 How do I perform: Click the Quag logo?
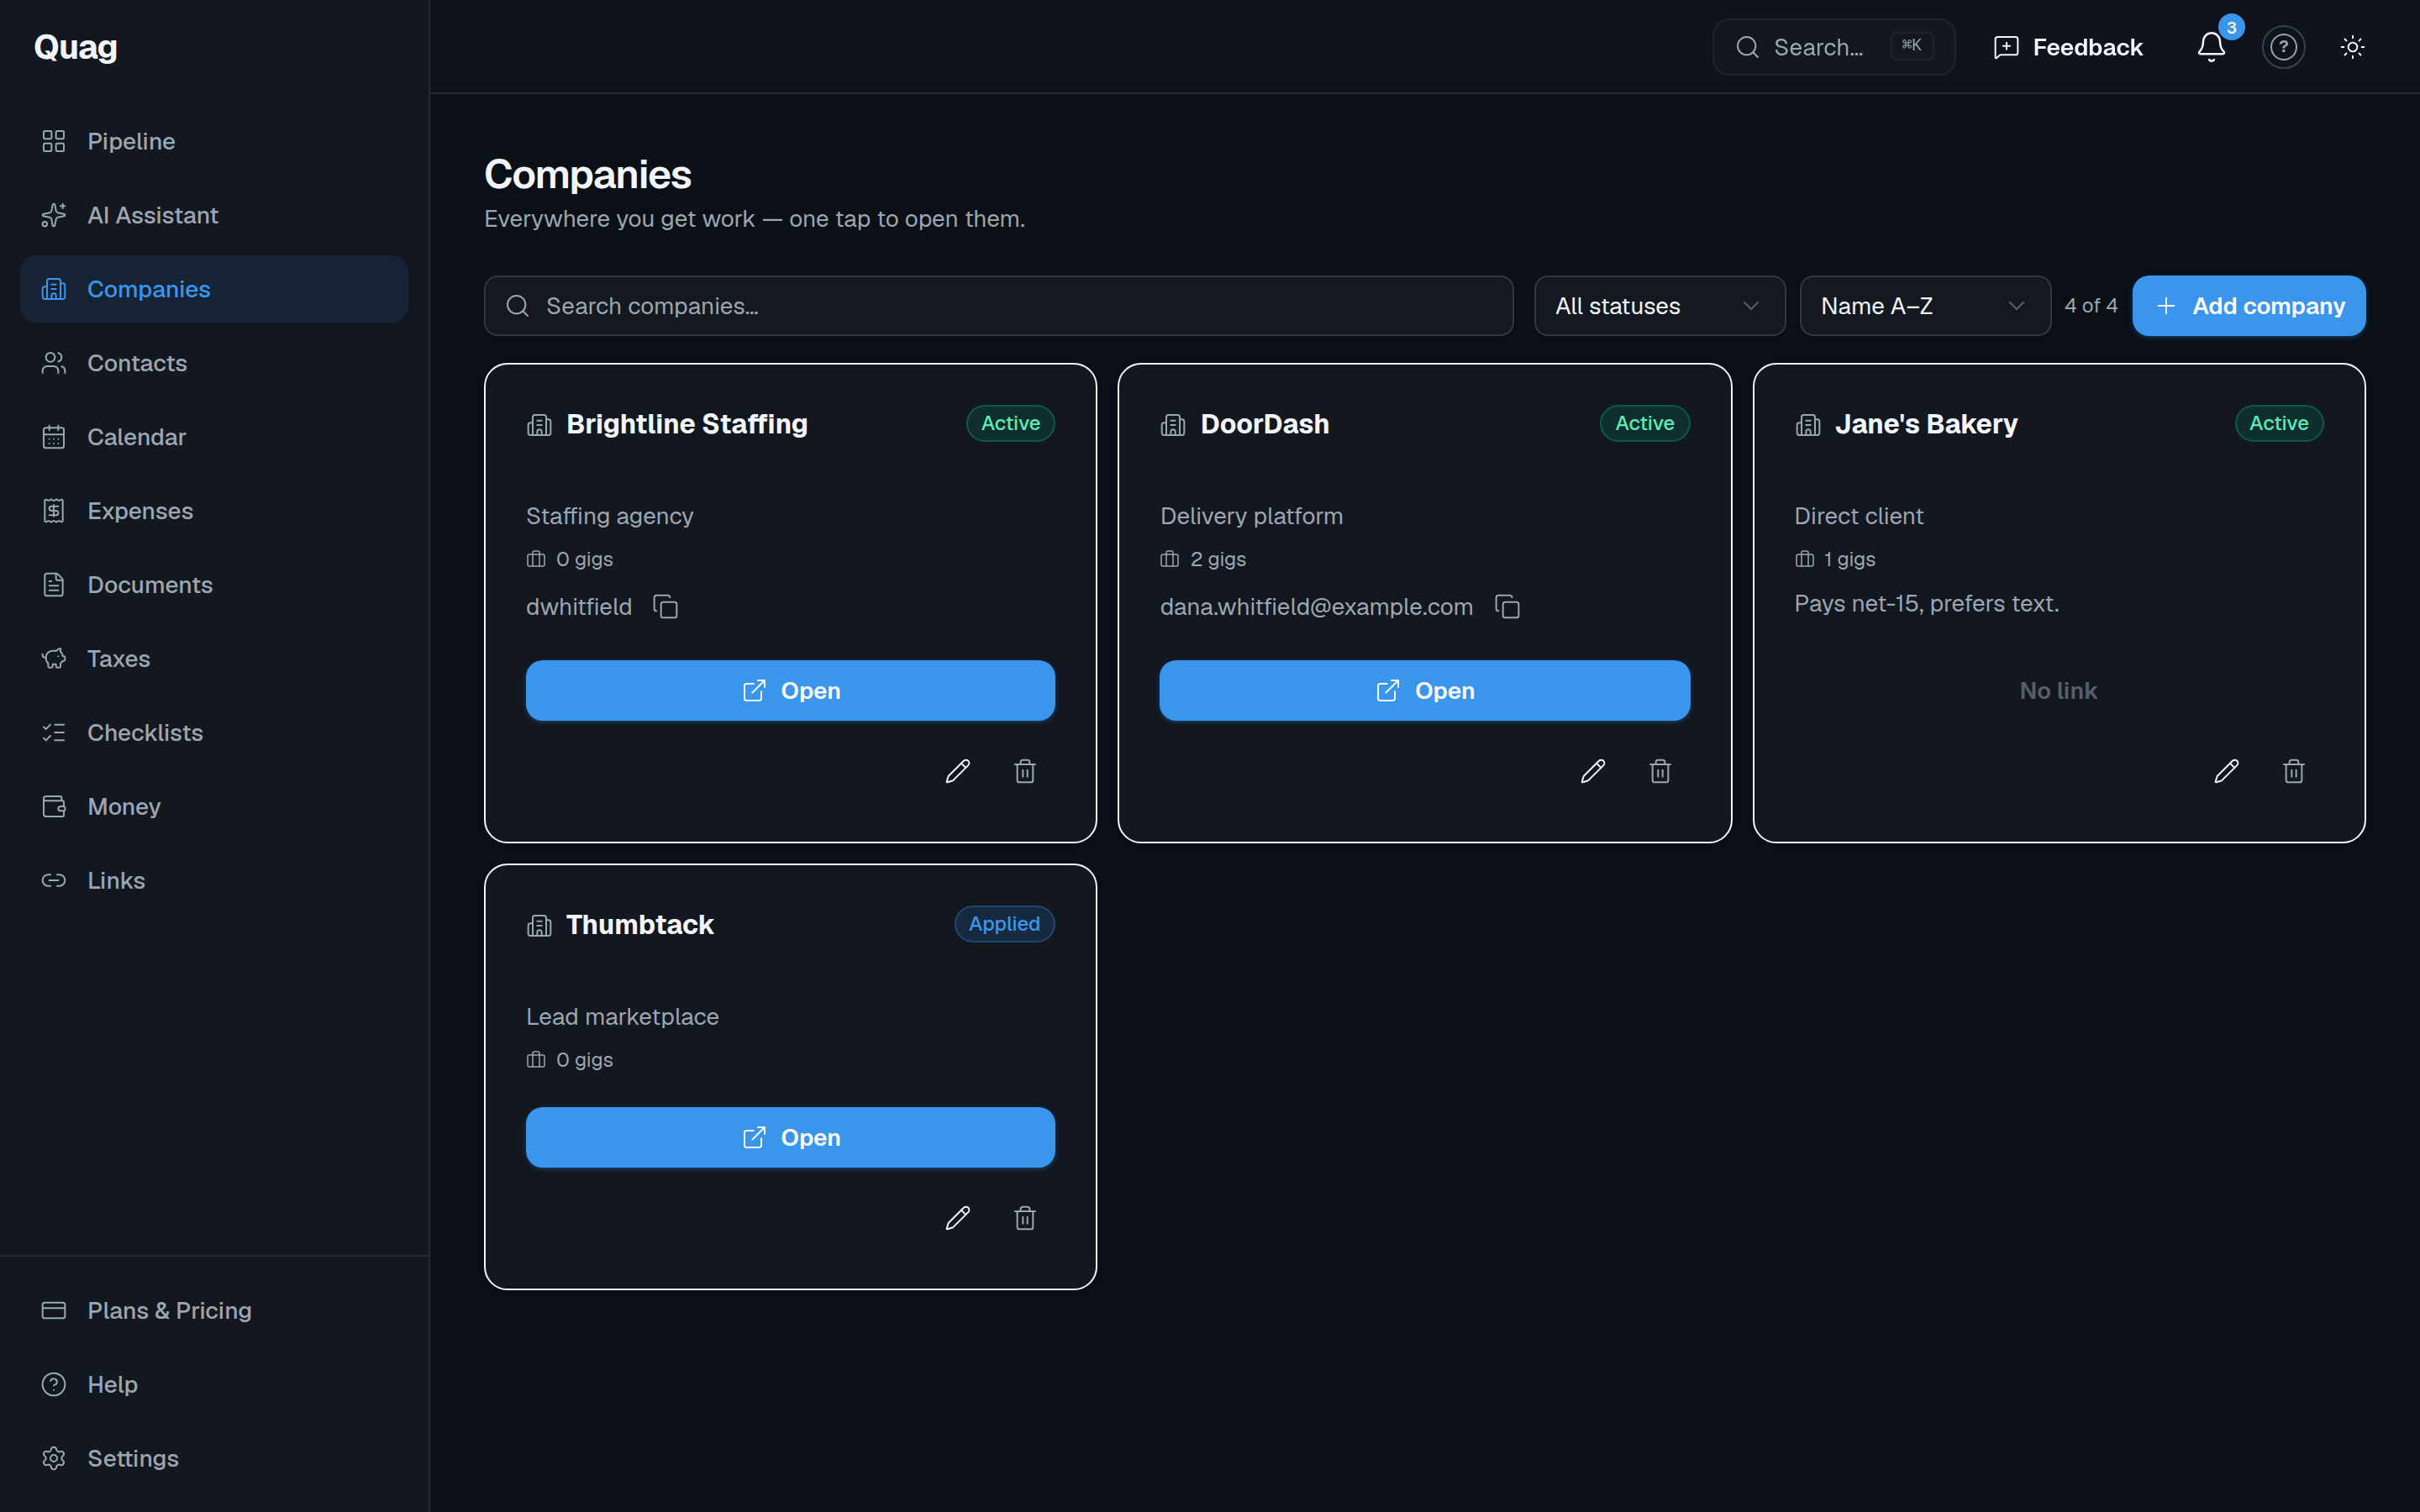pyautogui.click(x=75, y=47)
